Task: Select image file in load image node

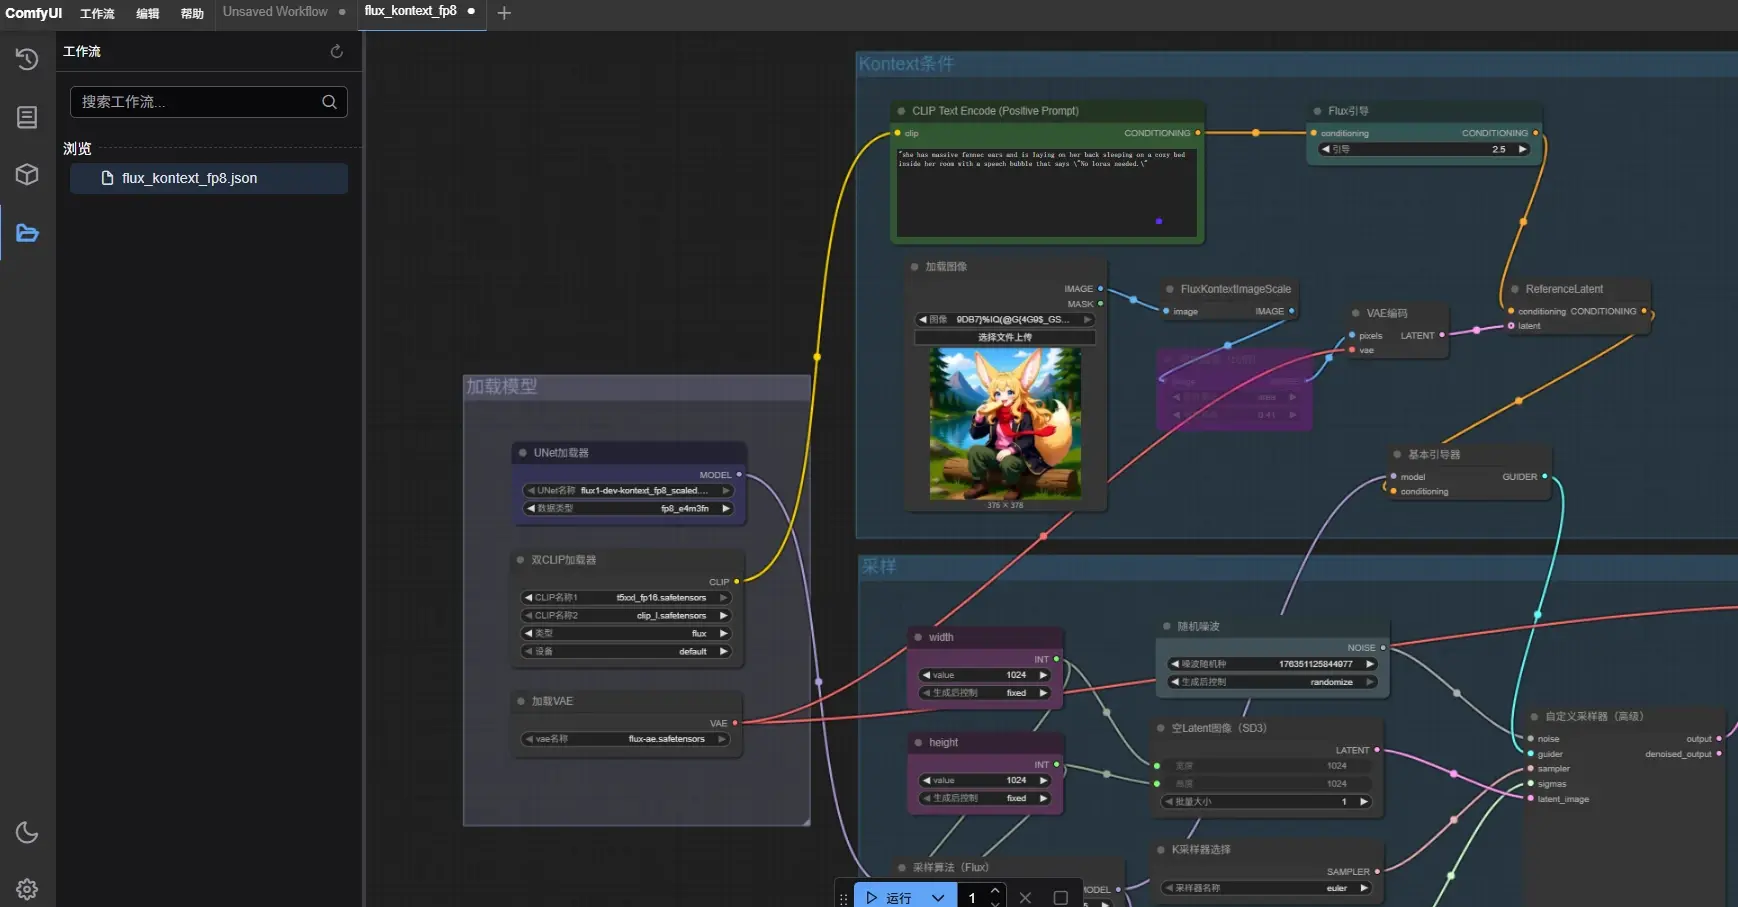Action: [1005, 320]
